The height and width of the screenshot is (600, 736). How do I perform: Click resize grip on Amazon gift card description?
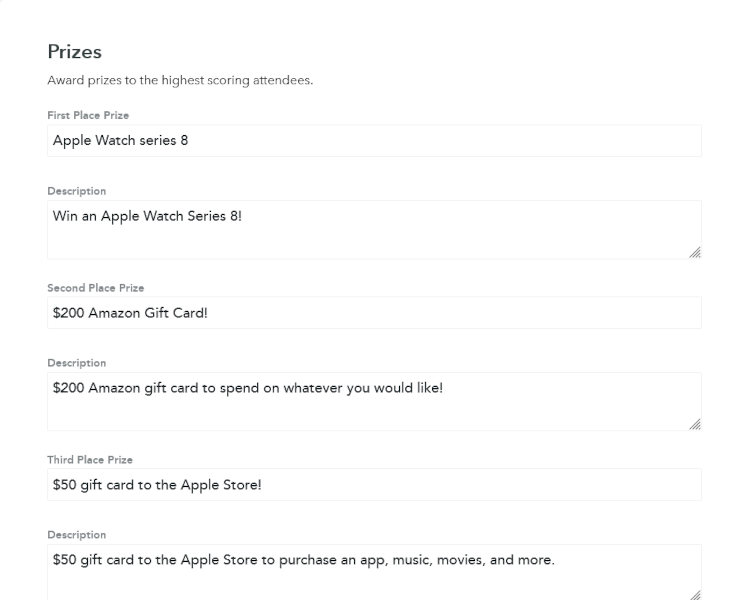tap(695, 425)
